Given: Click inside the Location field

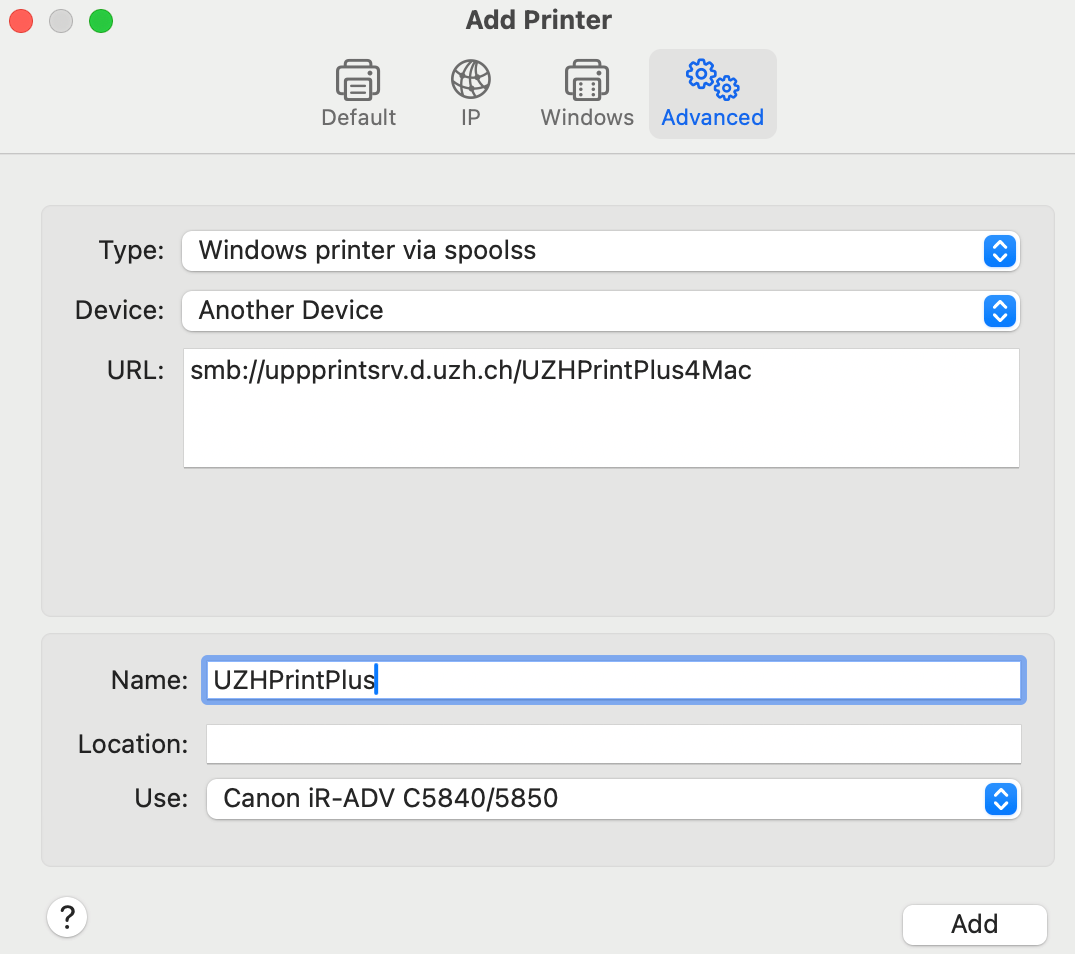Looking at the screenshot, I should point(613,743).
